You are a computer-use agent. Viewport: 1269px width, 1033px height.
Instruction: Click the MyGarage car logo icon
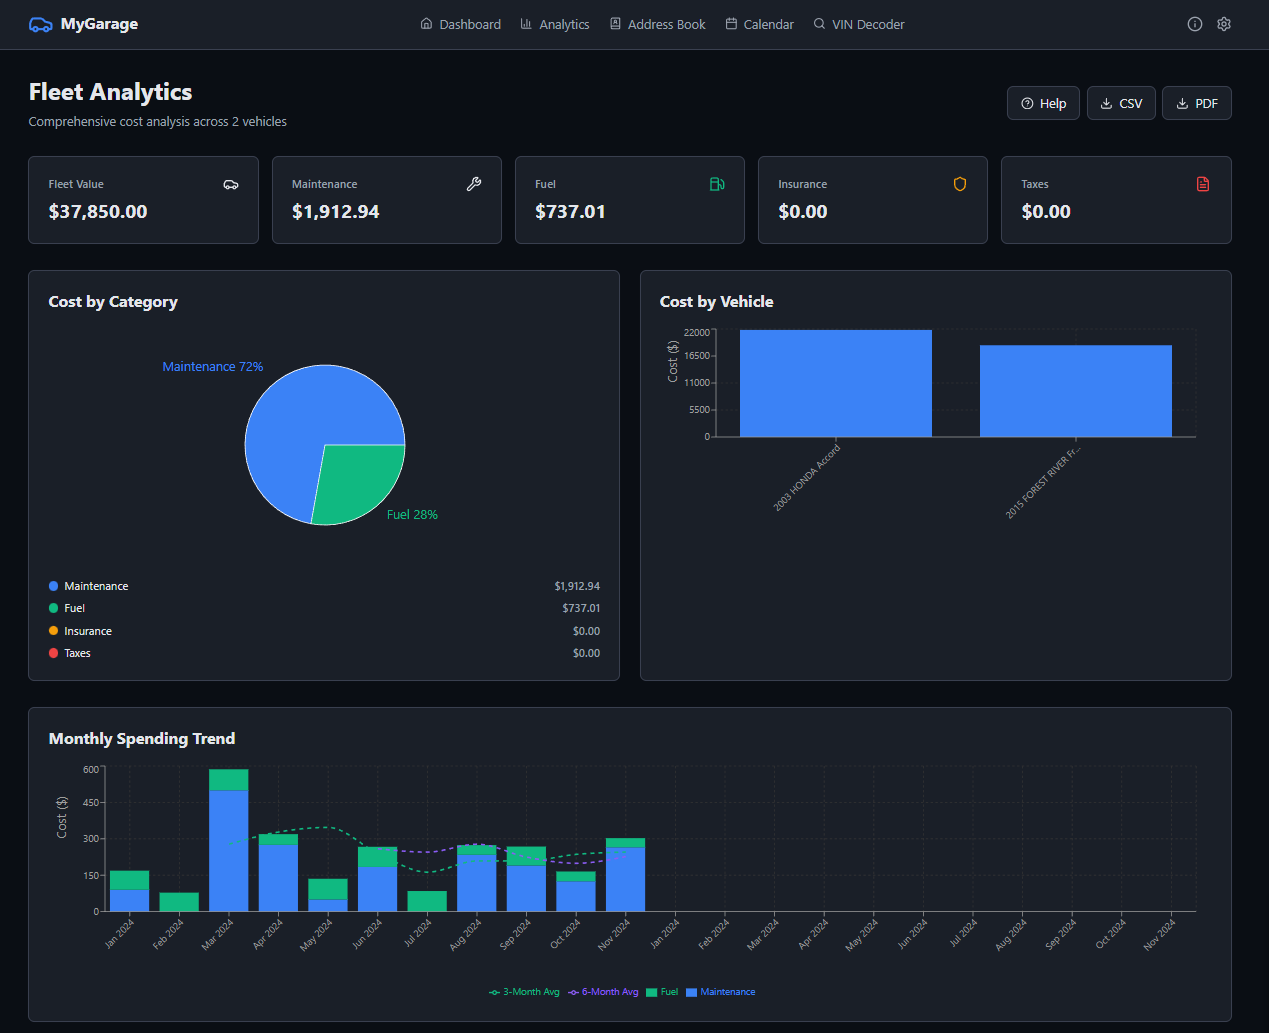click(x=40, y=24)
